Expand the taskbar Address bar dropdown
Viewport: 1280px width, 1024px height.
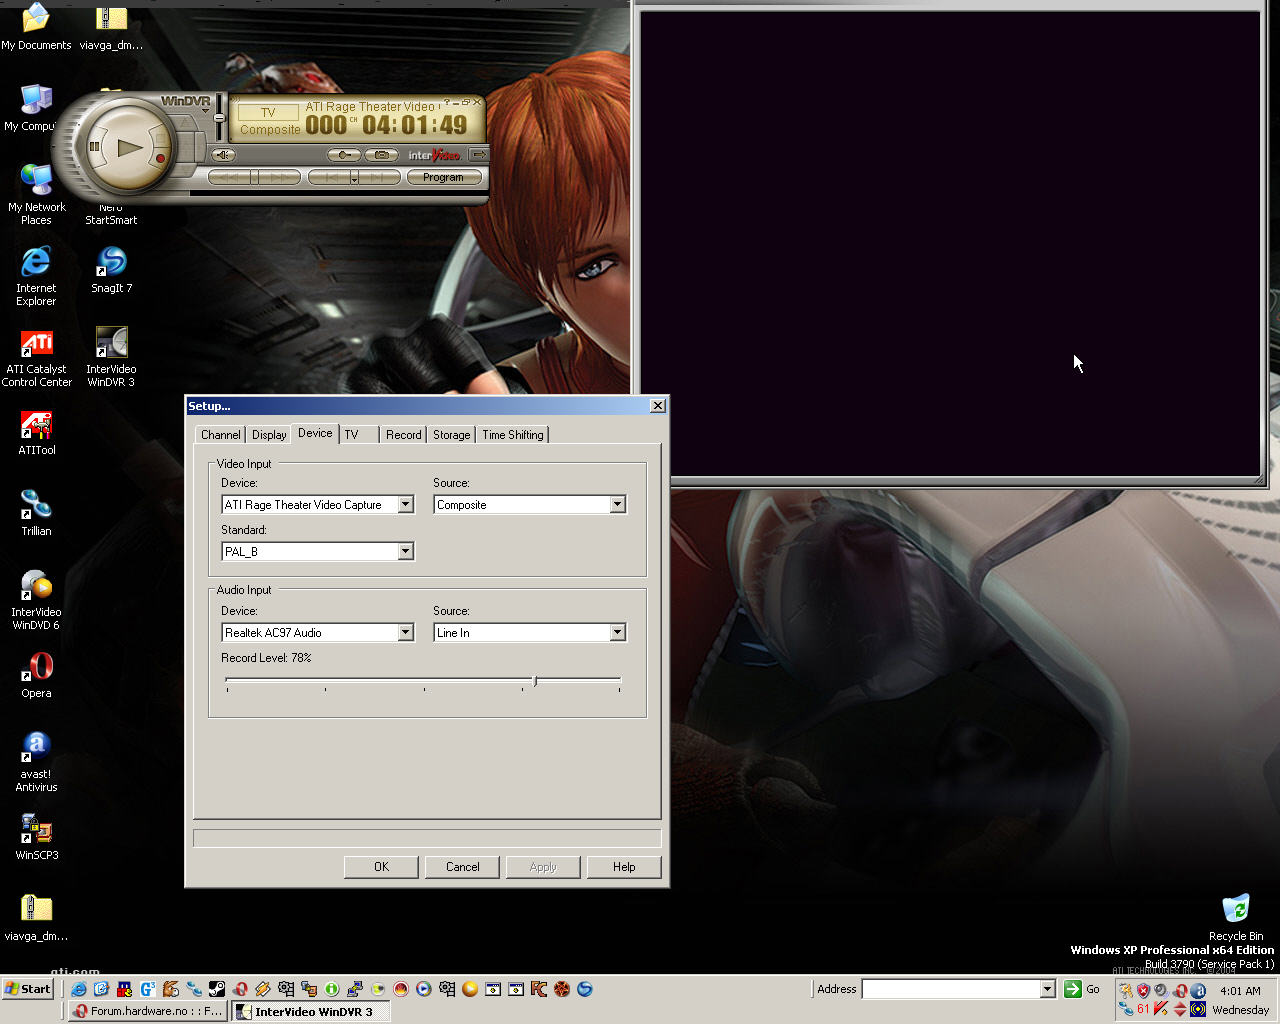1048,989
